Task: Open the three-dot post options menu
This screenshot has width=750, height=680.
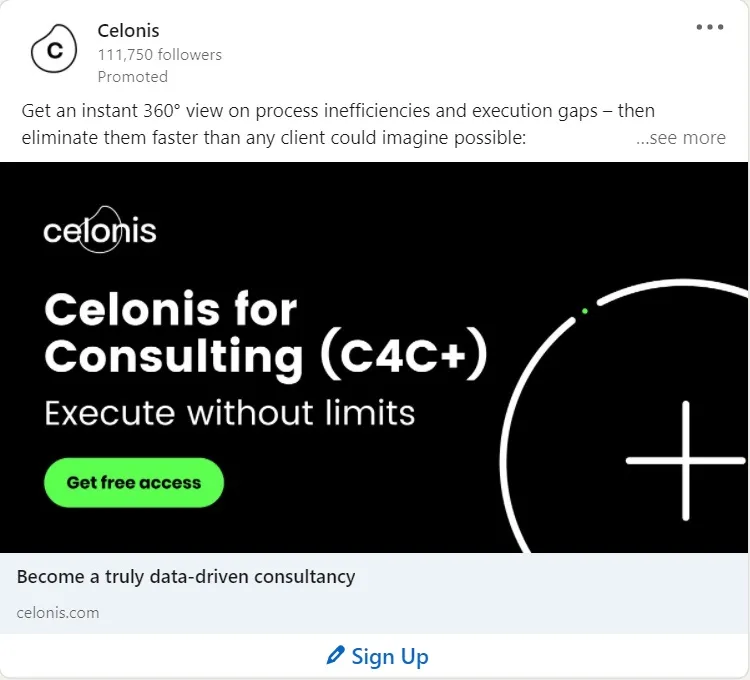Action: coord(710,27)
